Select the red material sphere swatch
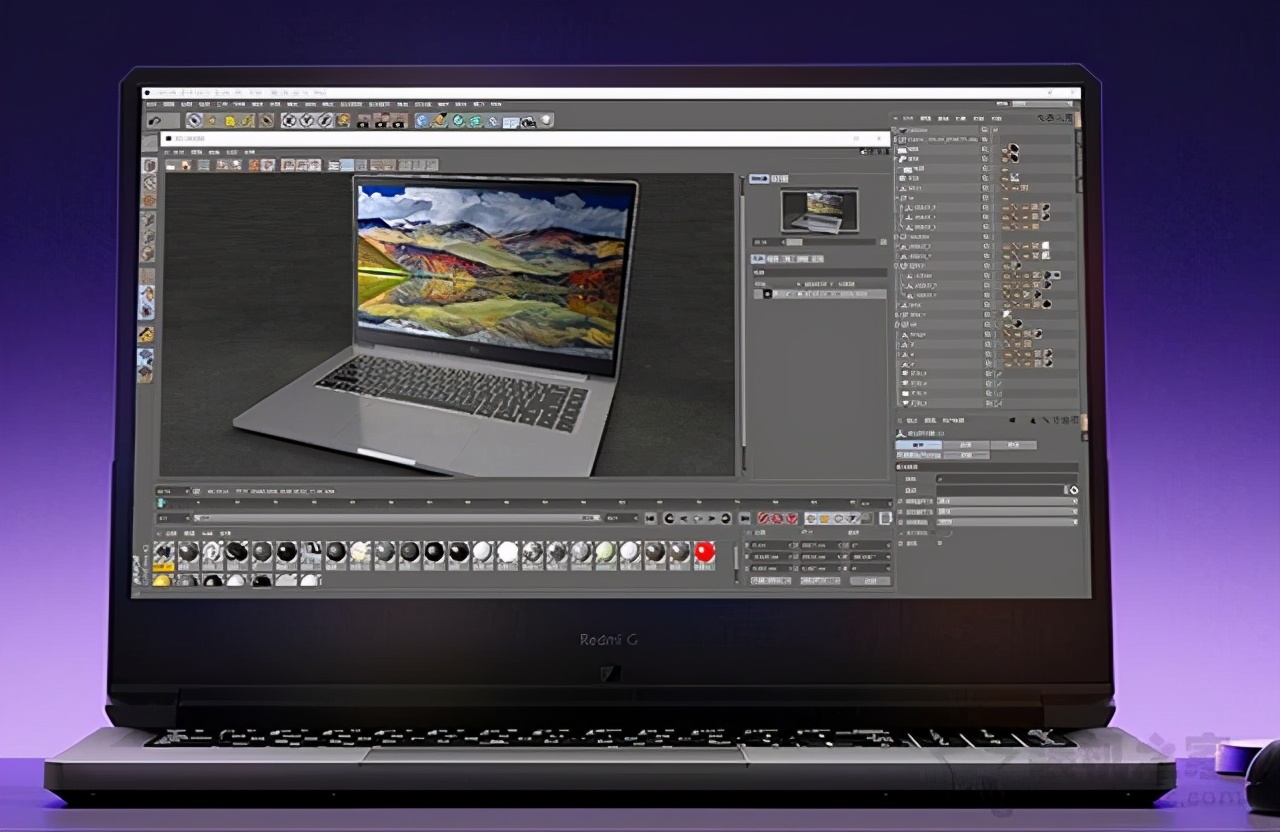This screenshot has width=1280, height=832. [x=704, y=552]
